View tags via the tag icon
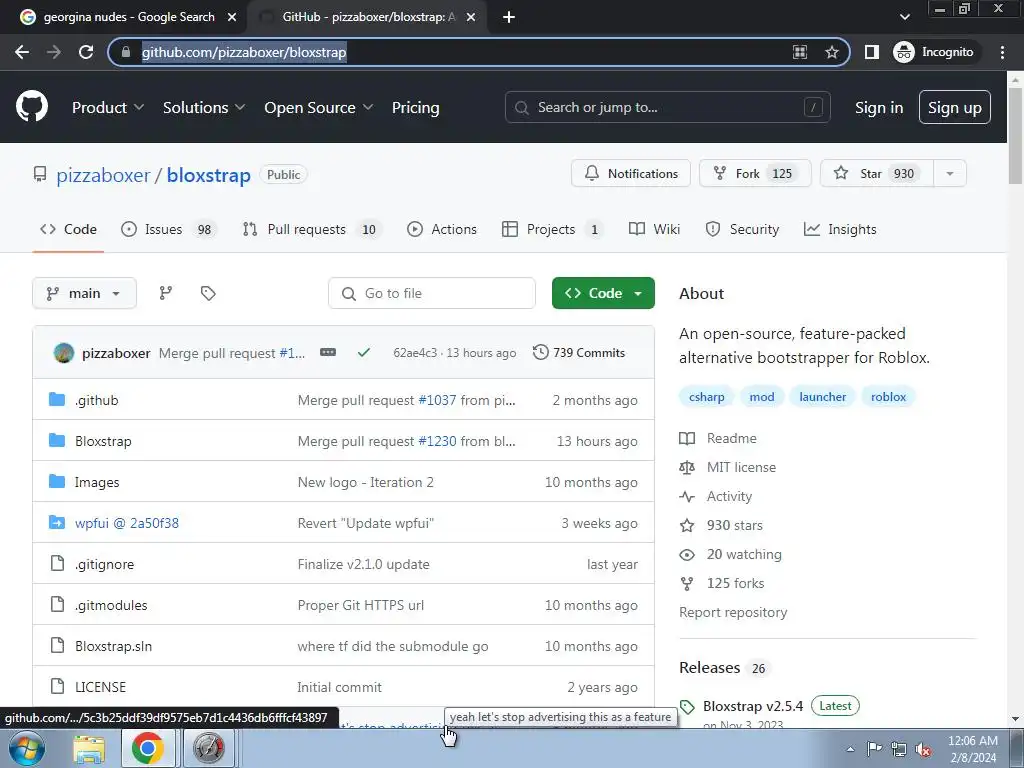 208,293
